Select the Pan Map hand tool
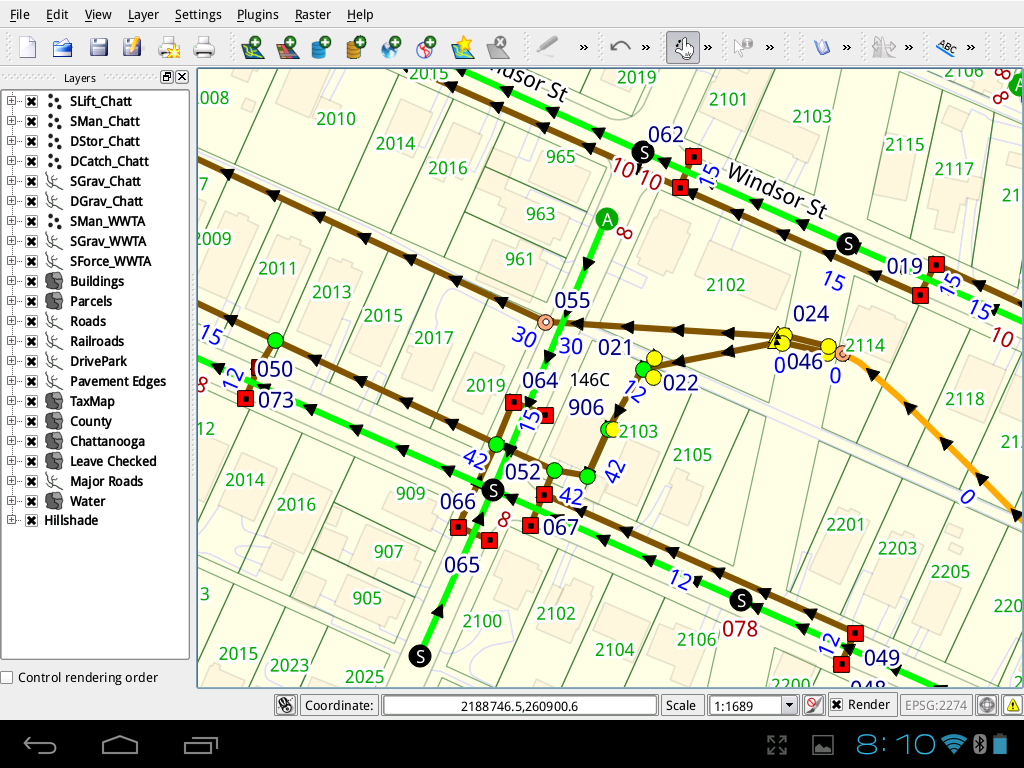Image resolution: width=1024 pixels, height=768 pixels. pos(683,47)
